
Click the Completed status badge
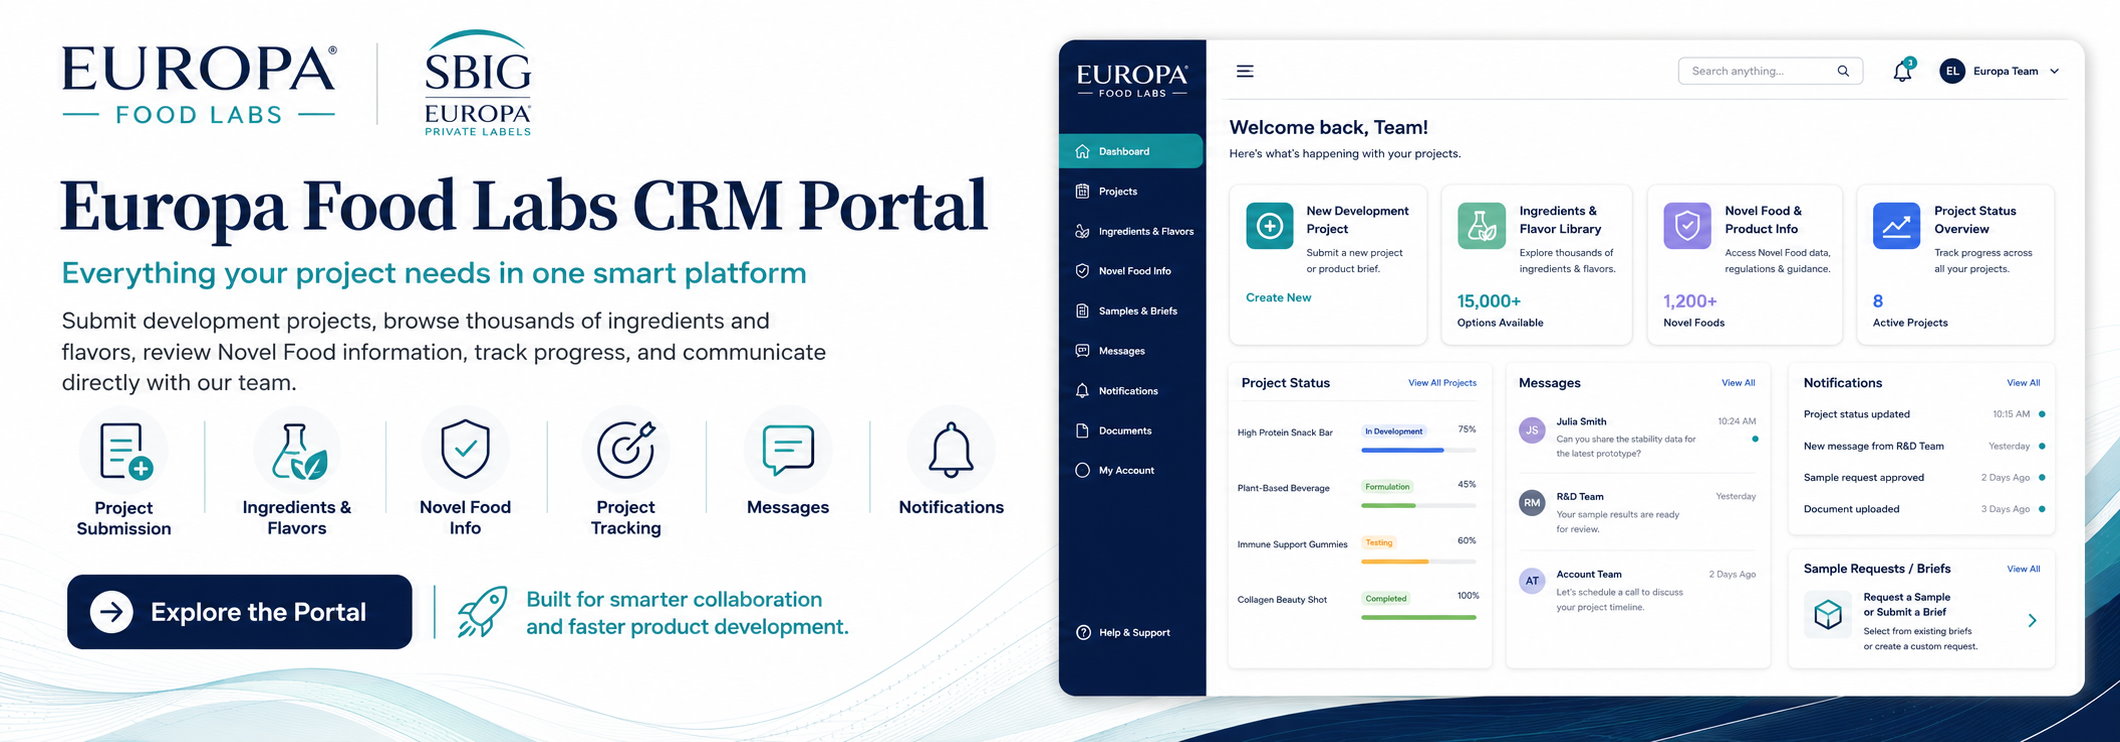coord(1386,599)
